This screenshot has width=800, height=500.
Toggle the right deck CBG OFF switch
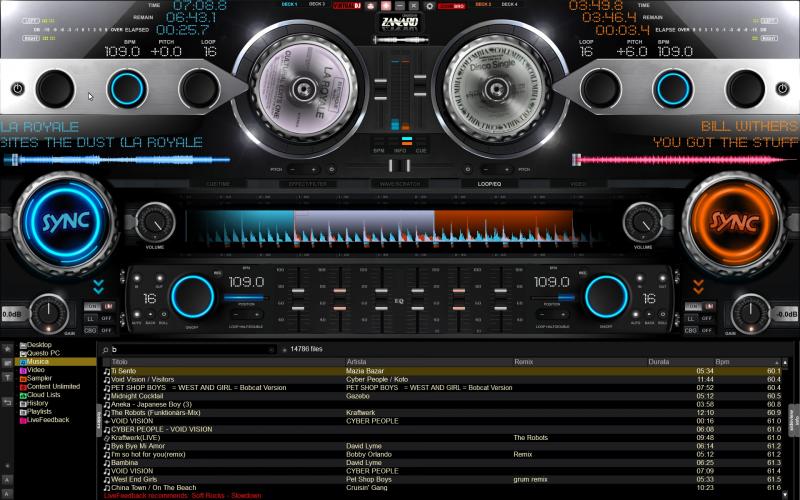[x=706, y=330]
